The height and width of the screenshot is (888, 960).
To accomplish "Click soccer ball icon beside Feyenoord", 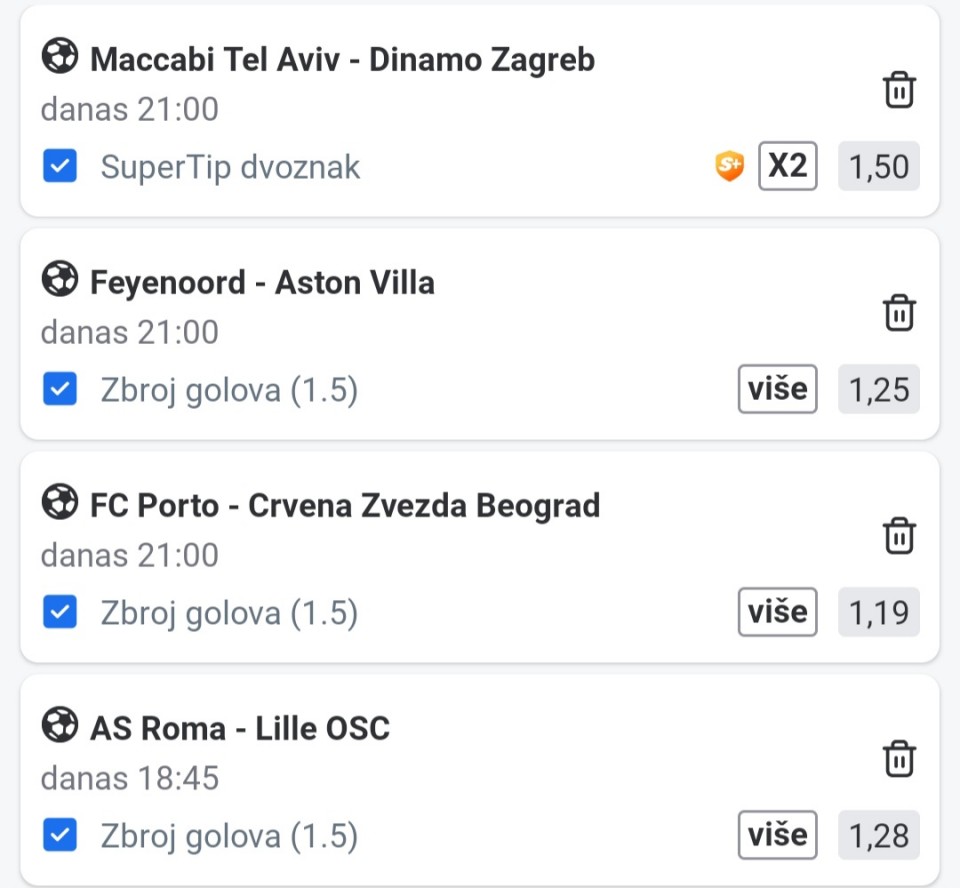I will coord(59,281).
